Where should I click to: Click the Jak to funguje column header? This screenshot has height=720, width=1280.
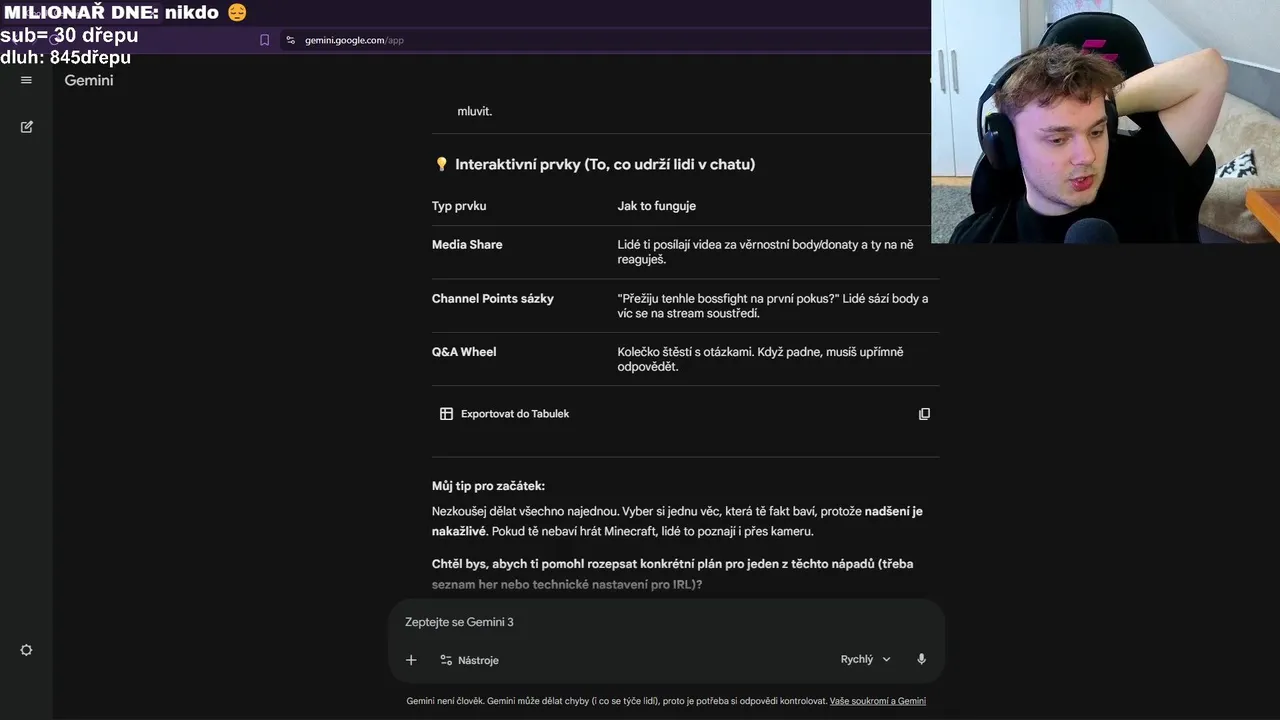click(656, 206)
